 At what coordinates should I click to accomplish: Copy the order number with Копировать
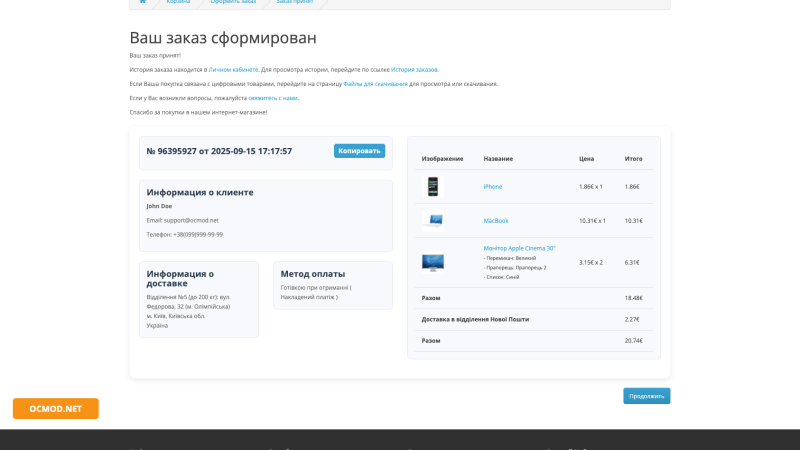tap(360, 151)
